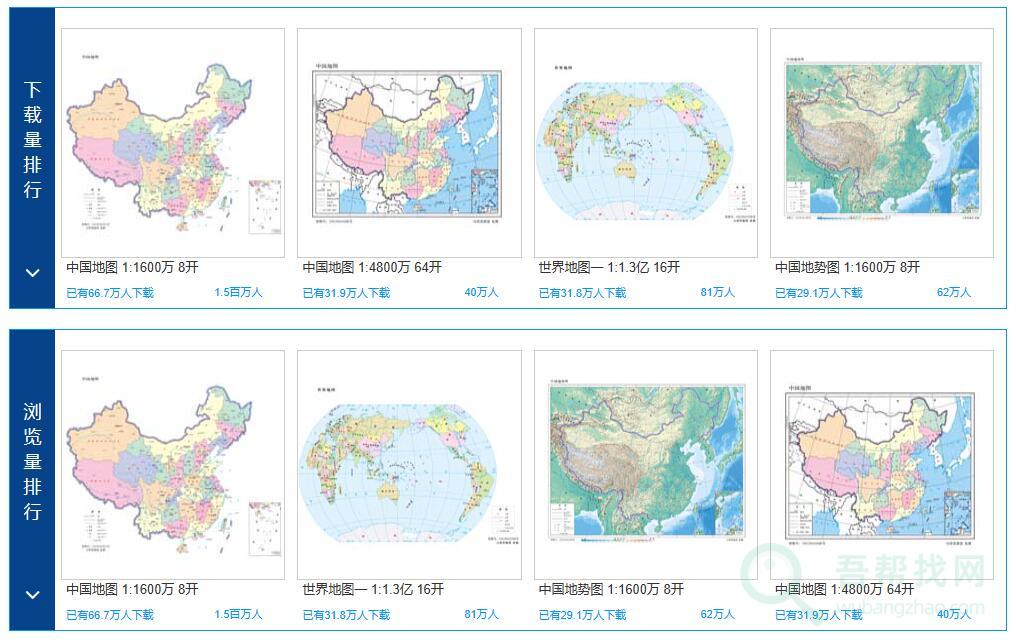Image resolution: width=1016 pixels, height=644 pixels.
Task: Click the 已有31.9万人下载 statistic
Action: tap(344, 293)
